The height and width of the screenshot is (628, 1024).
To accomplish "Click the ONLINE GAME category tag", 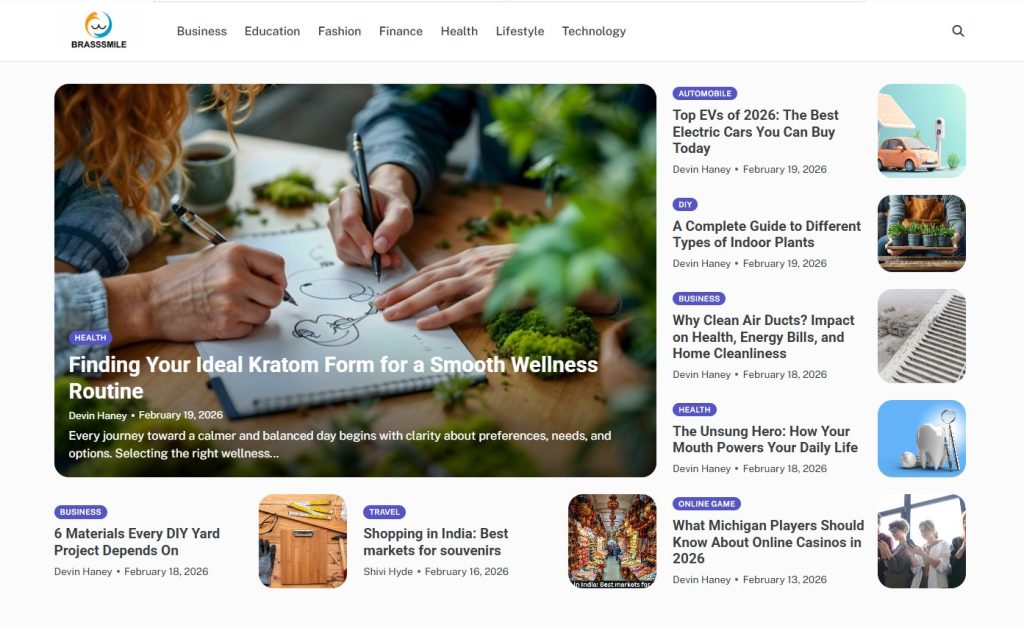I will 707,503.
